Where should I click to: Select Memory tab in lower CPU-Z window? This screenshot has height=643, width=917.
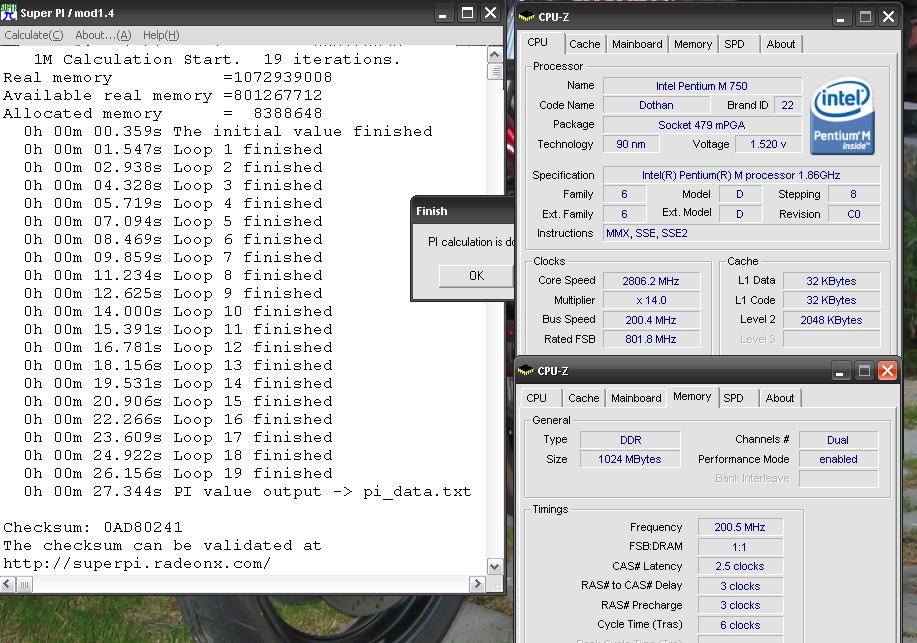click(692, 396)
